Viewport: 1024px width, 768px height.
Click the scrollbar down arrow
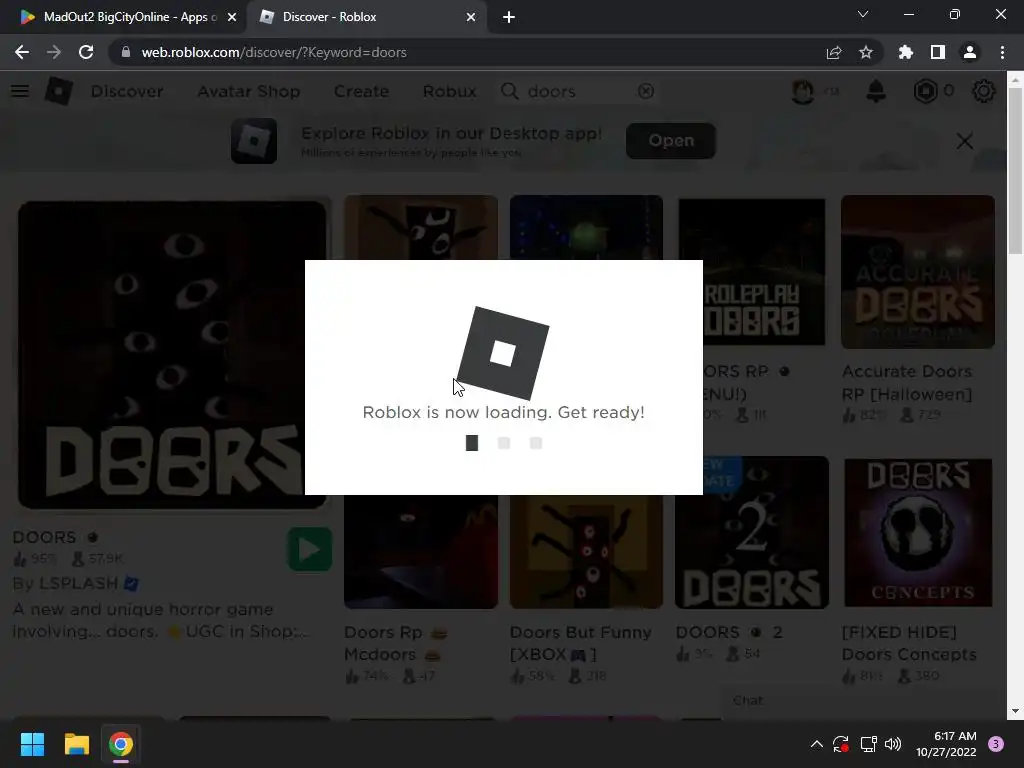(1015, 711)
